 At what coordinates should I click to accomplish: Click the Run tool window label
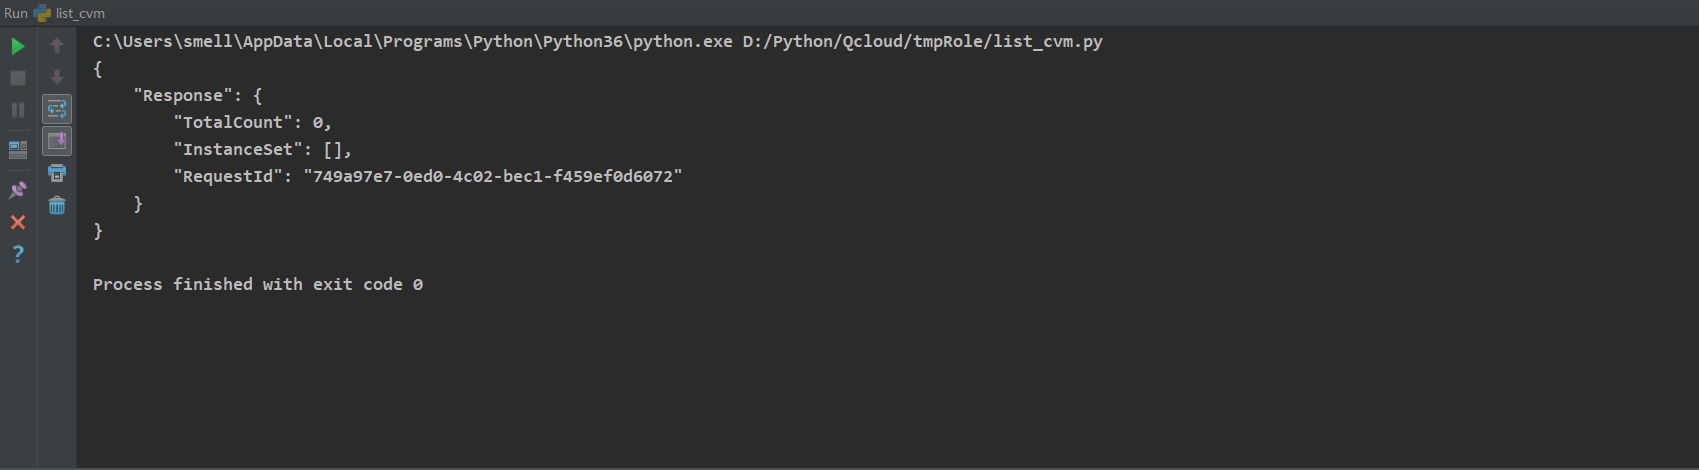(x=16, y=13)
